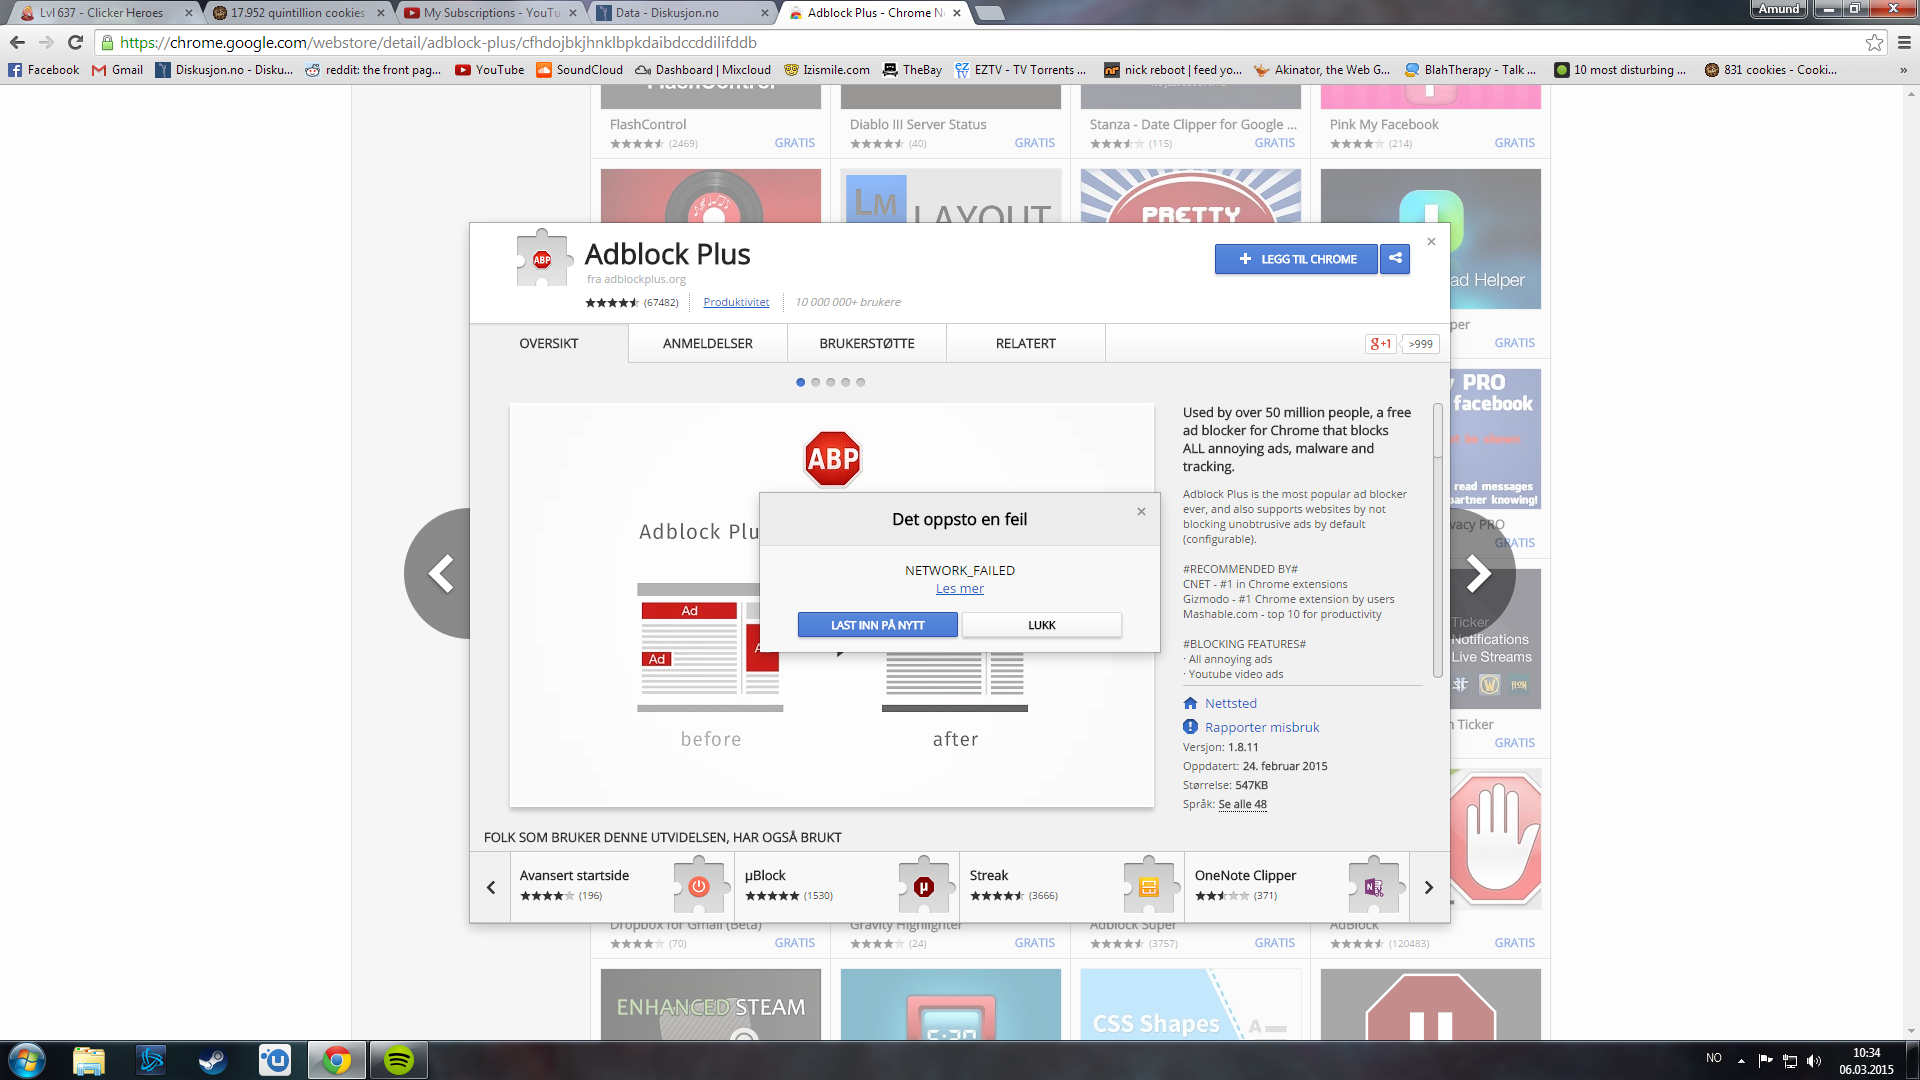Open Steam from the taskbar
The height and width of the screenshot is (1080, 1920).
point(213,1060)
